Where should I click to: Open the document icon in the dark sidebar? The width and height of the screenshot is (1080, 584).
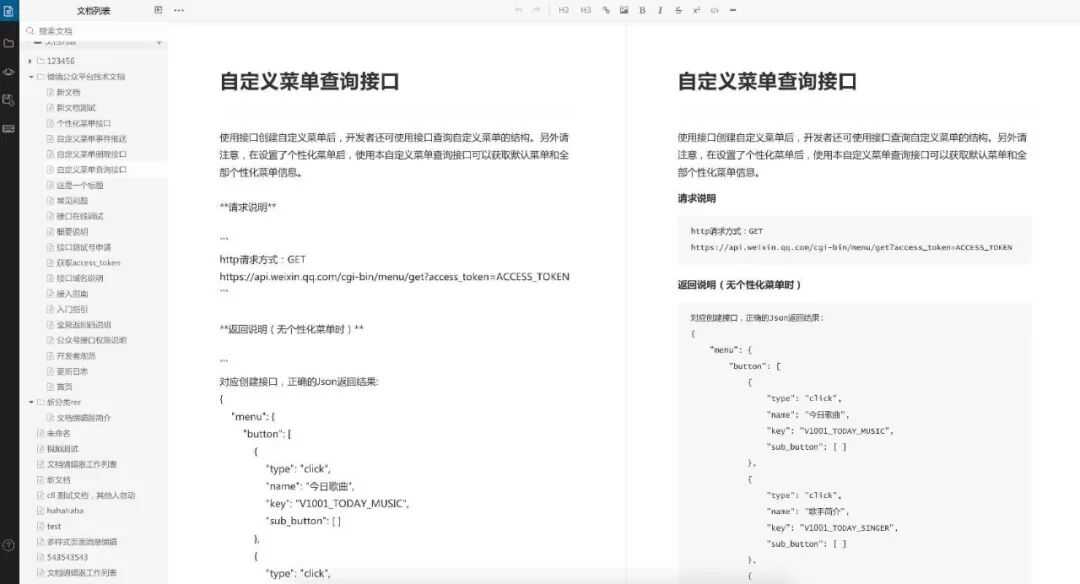8,11
